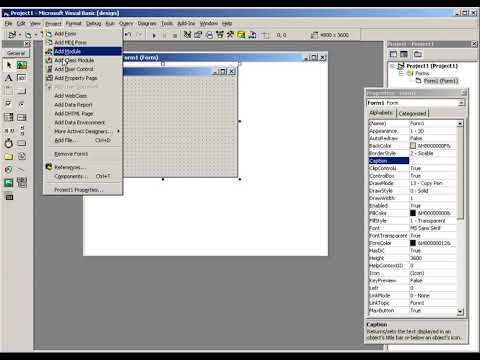
Task: Open the Data View Window toolbar icon
Action: tap(241, 35)
